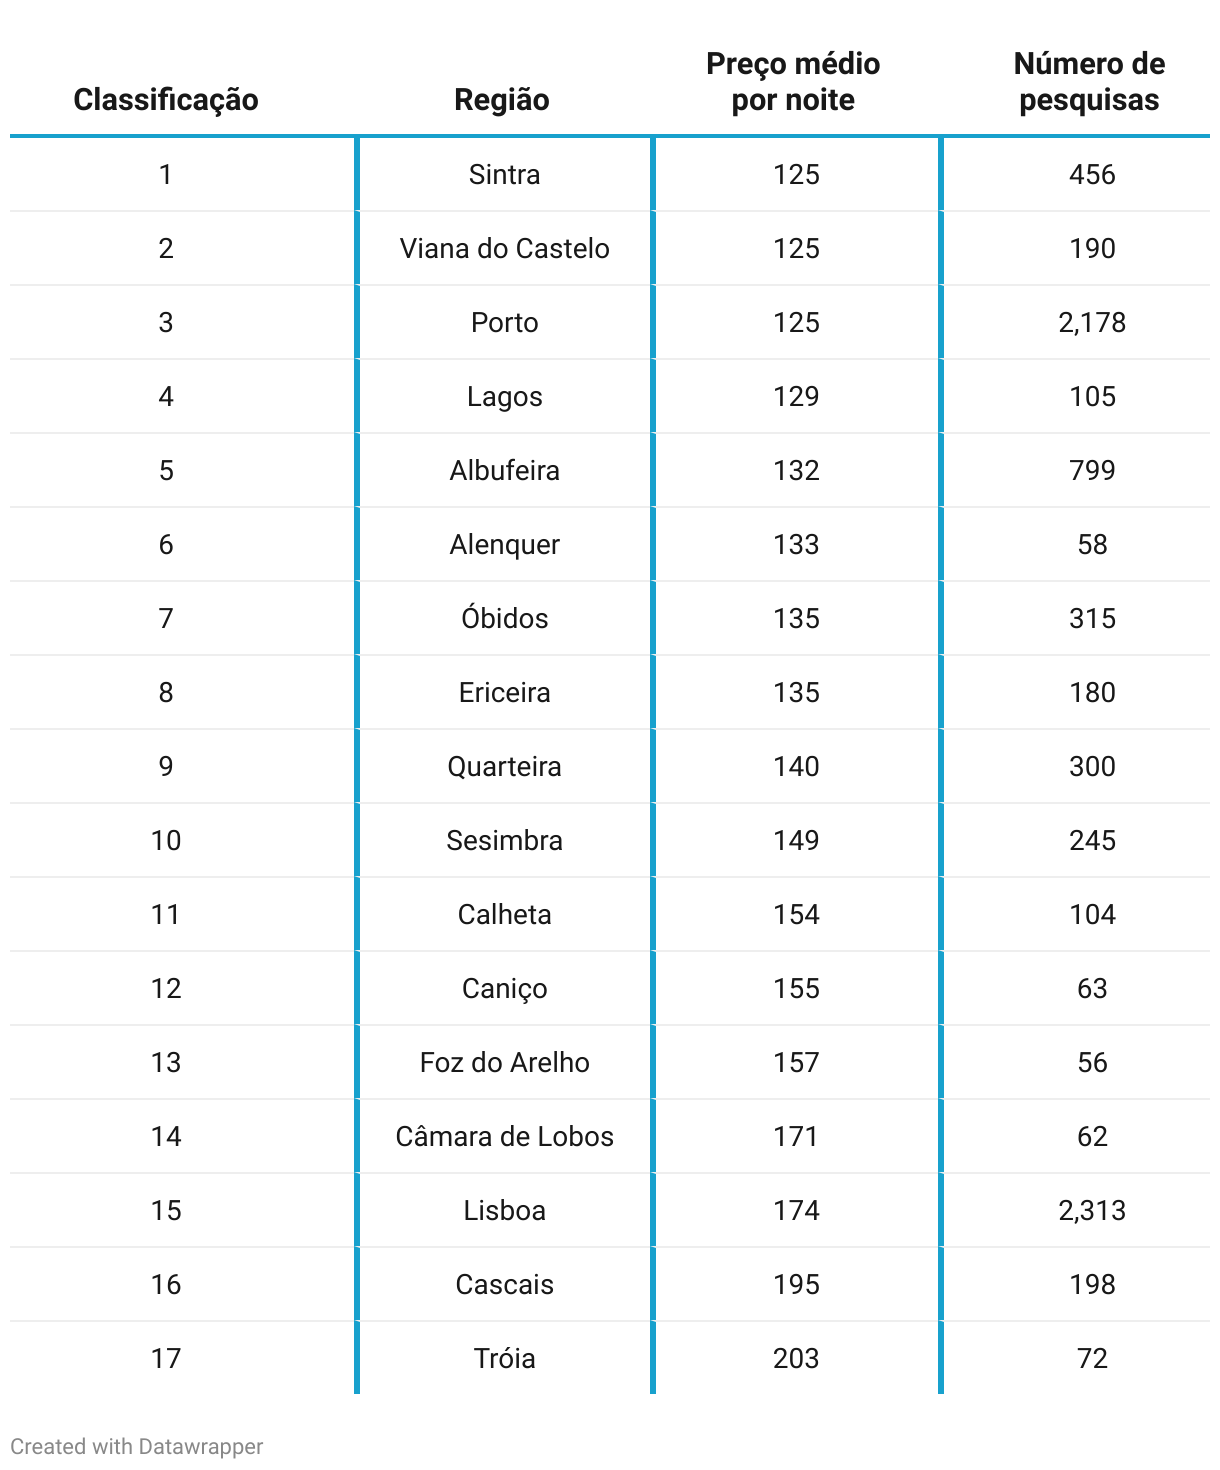The width and height of the screenshot is (1220, 1470).
Task: Select the Sesimbra price value 149
Action: click(x=796, y=841)
